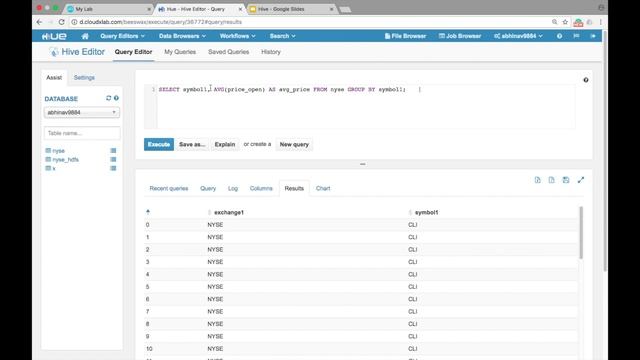Open the Chrome menu dots
Image resolution: width=640 pixels, height=360 pixels.
click(601, 22)
